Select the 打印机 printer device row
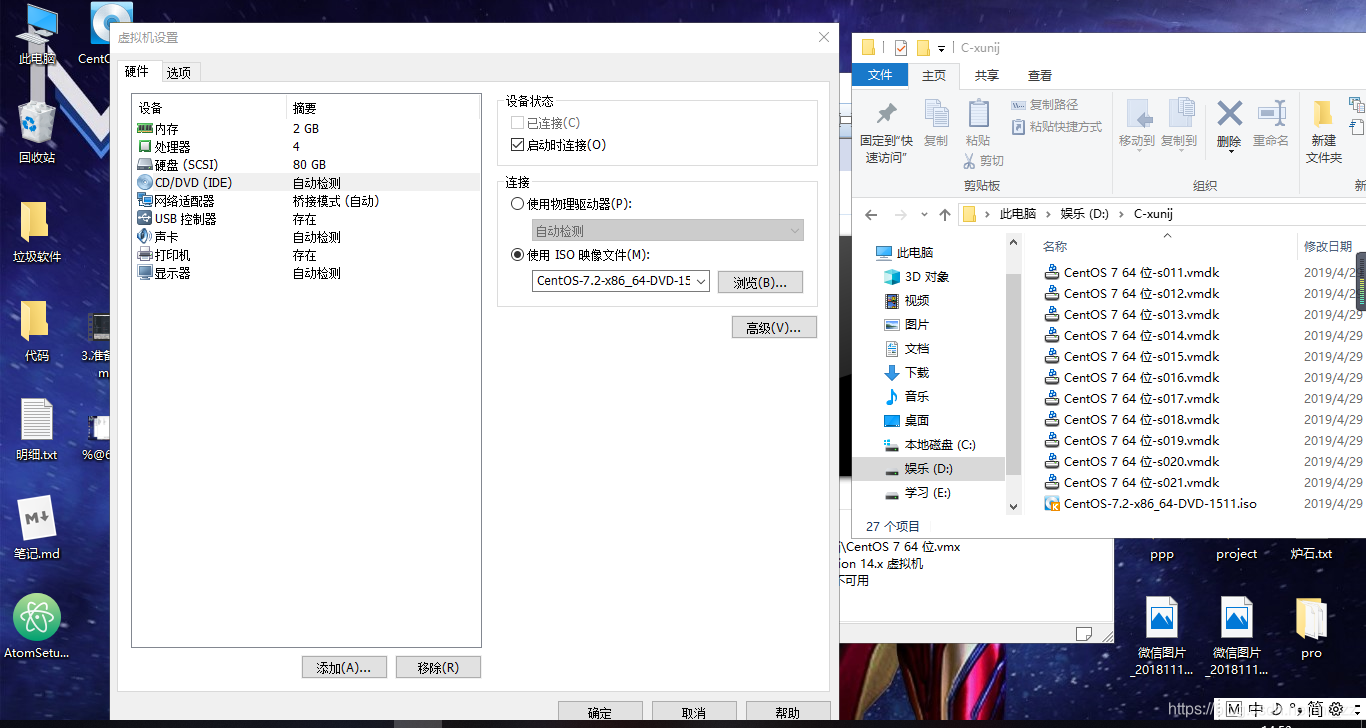Image resolution: width=1366 pixels, height=728 pixels. [x=306, y=255]
